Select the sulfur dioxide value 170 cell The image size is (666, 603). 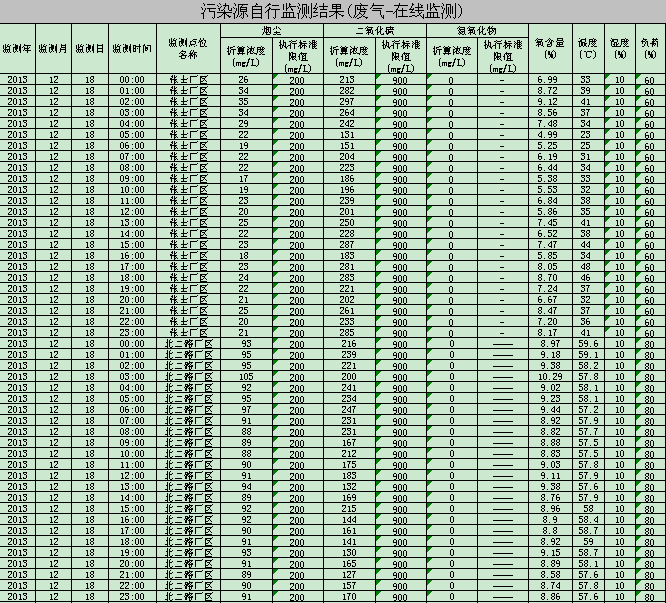[350, 597]
